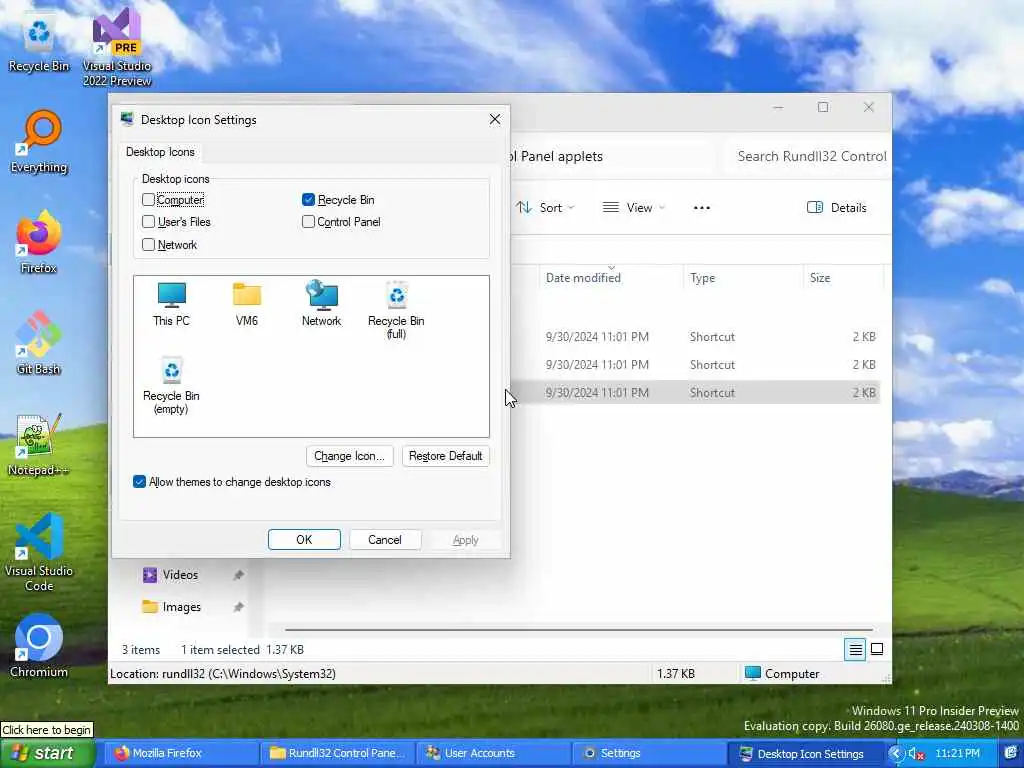
Task: Click the horizontal scrollbar in Explorer
Action: (x=579, y=630)
